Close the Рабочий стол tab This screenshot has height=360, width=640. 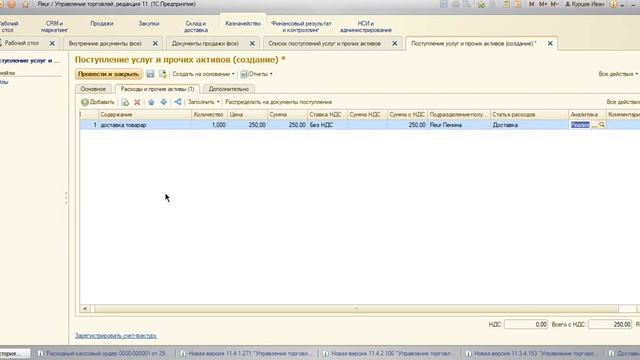point(52,43)
